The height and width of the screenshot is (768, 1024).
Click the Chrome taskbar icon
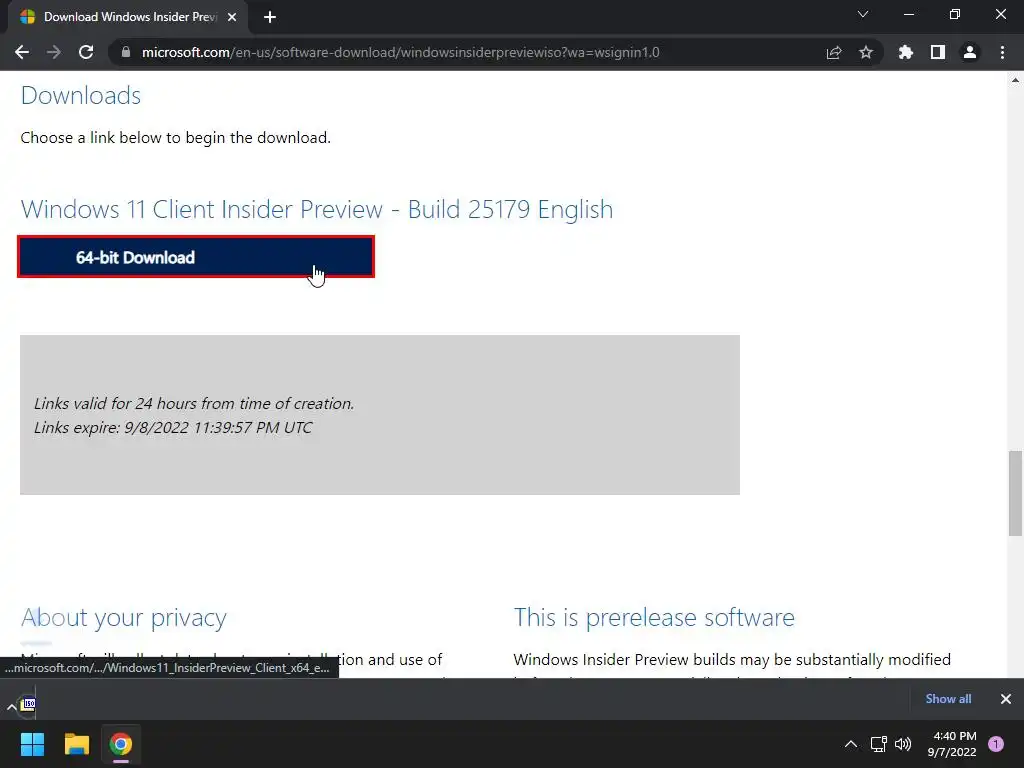(121, 744)
